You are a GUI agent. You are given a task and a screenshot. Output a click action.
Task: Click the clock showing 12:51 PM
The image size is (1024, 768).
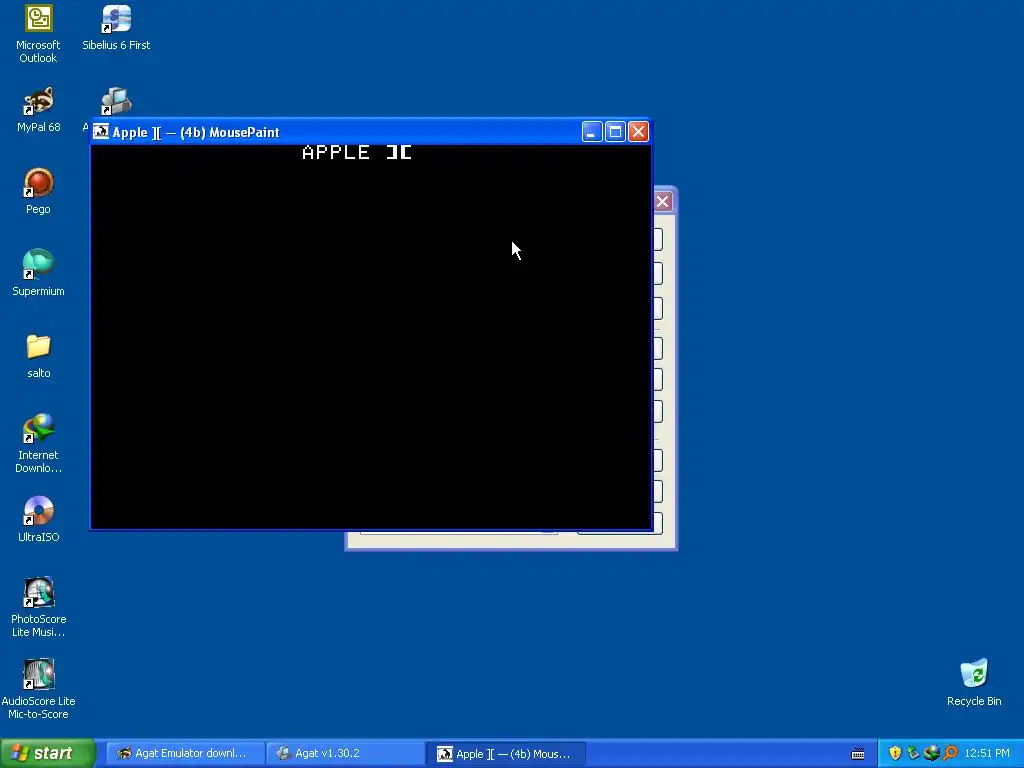(x=987, y=753)
